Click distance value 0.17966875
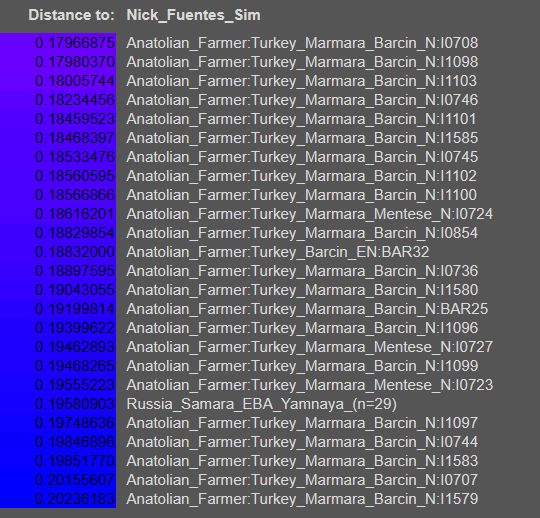This screenshot has width=540, height=518. pyautogui.click(x=75, y=43)
